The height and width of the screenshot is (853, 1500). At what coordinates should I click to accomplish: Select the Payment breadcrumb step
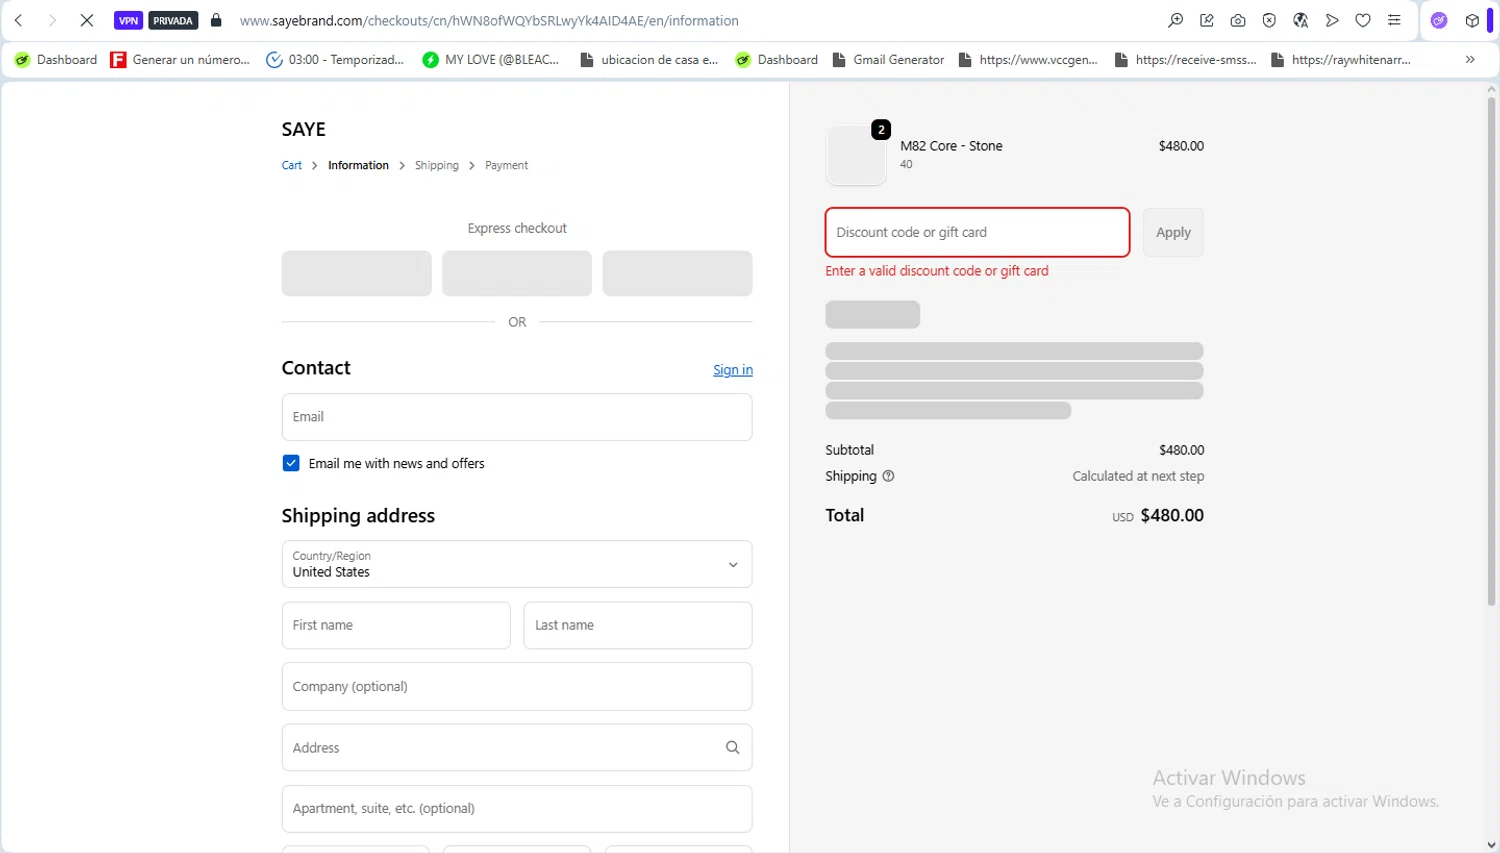click(x=506, y=165)
